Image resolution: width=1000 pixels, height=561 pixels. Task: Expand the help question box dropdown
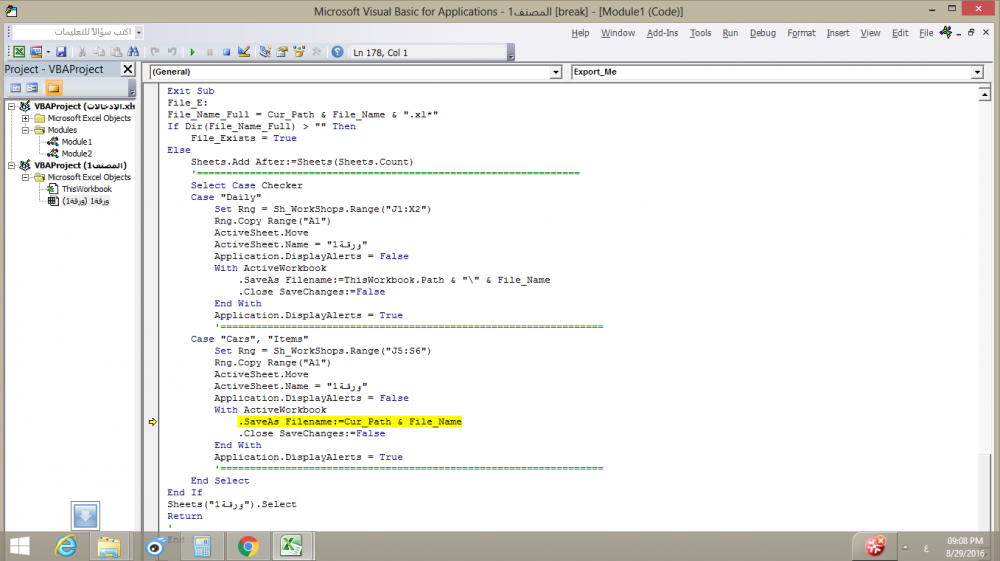[x=139, y=32]
